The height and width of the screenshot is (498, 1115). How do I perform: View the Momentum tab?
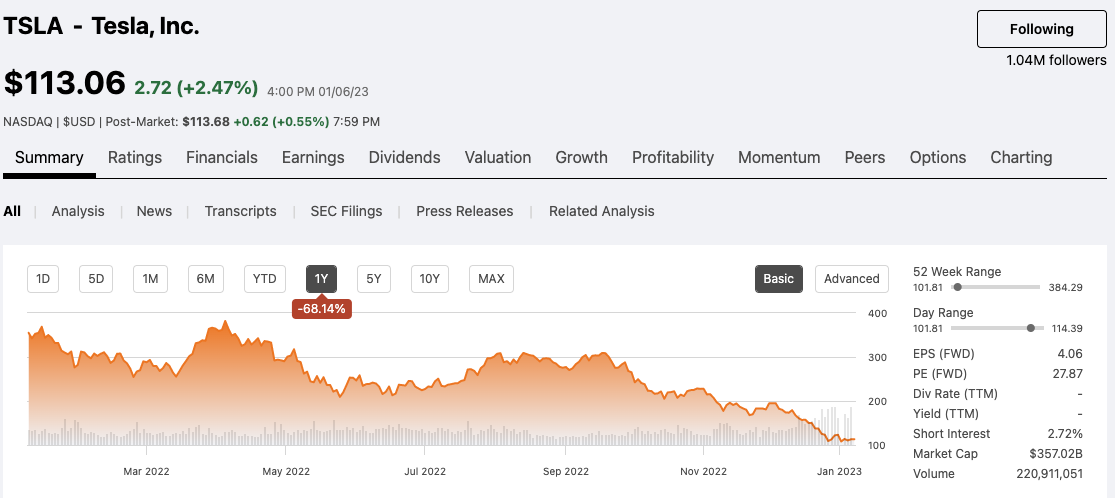(779, 157)
